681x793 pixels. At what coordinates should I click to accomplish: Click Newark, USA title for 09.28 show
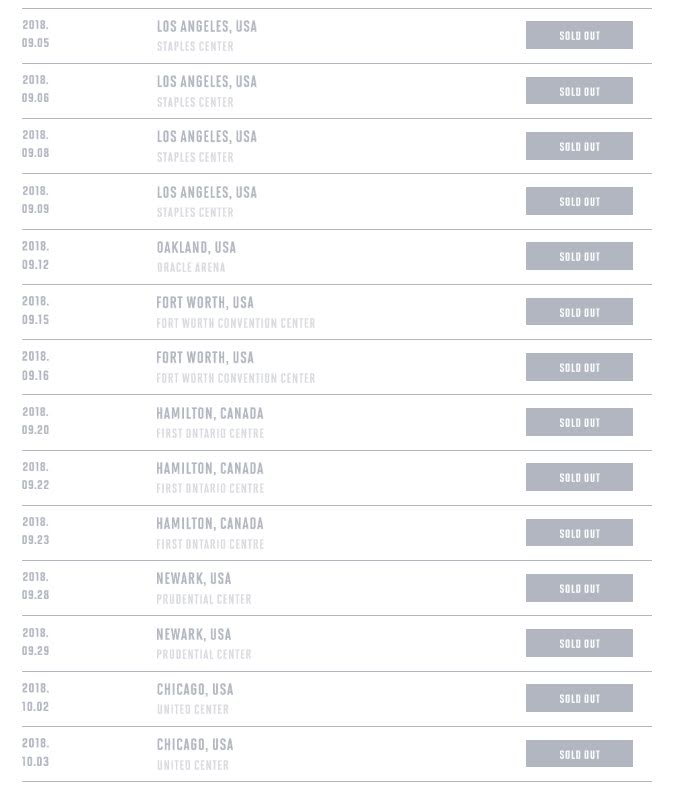(194, 578)
